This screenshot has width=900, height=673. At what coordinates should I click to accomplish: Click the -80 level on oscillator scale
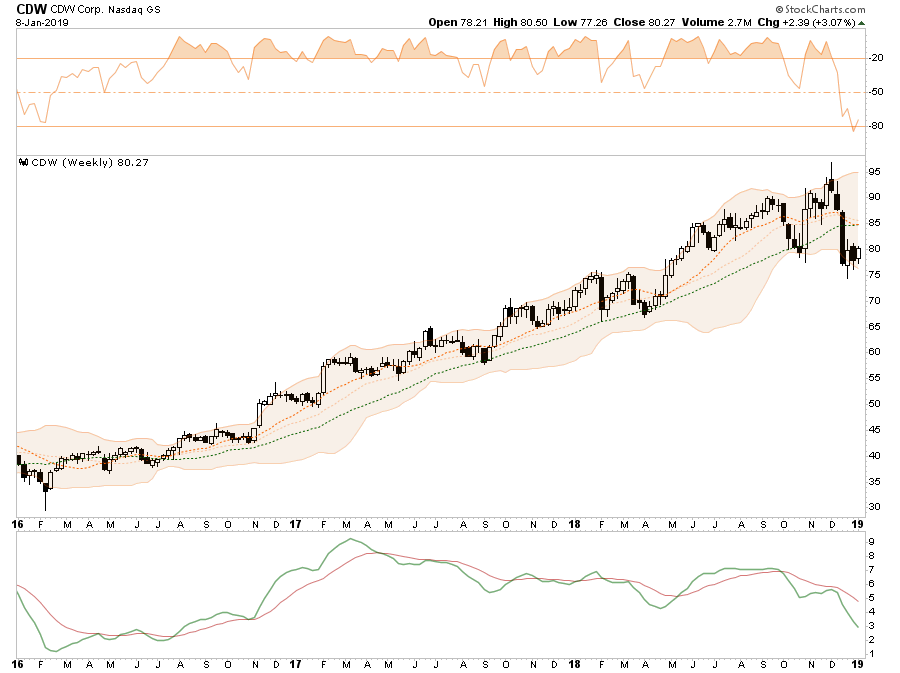[x=876, y=126]
